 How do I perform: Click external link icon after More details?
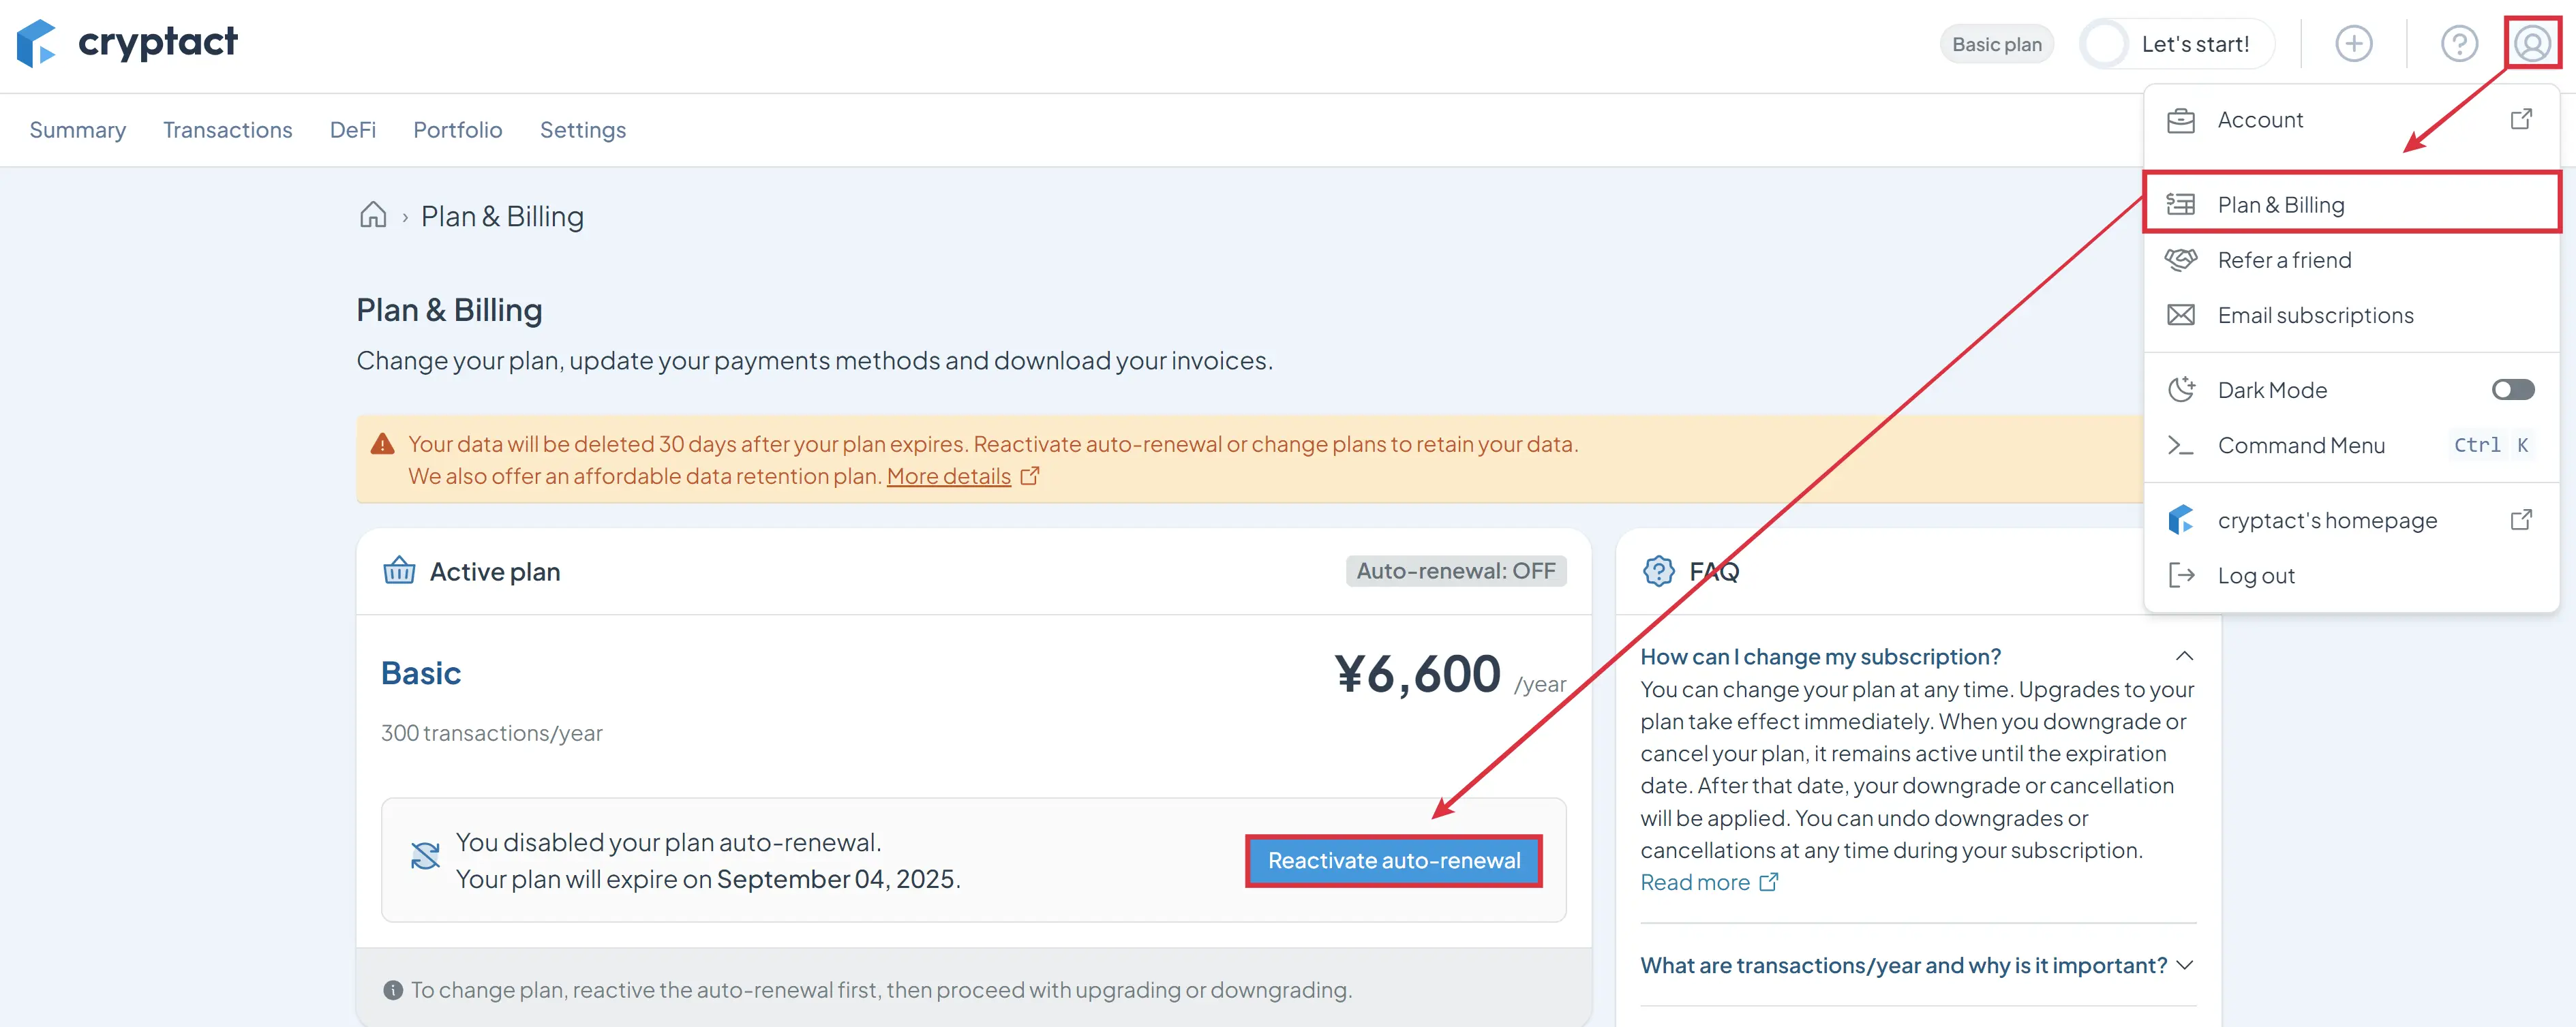1030,476
